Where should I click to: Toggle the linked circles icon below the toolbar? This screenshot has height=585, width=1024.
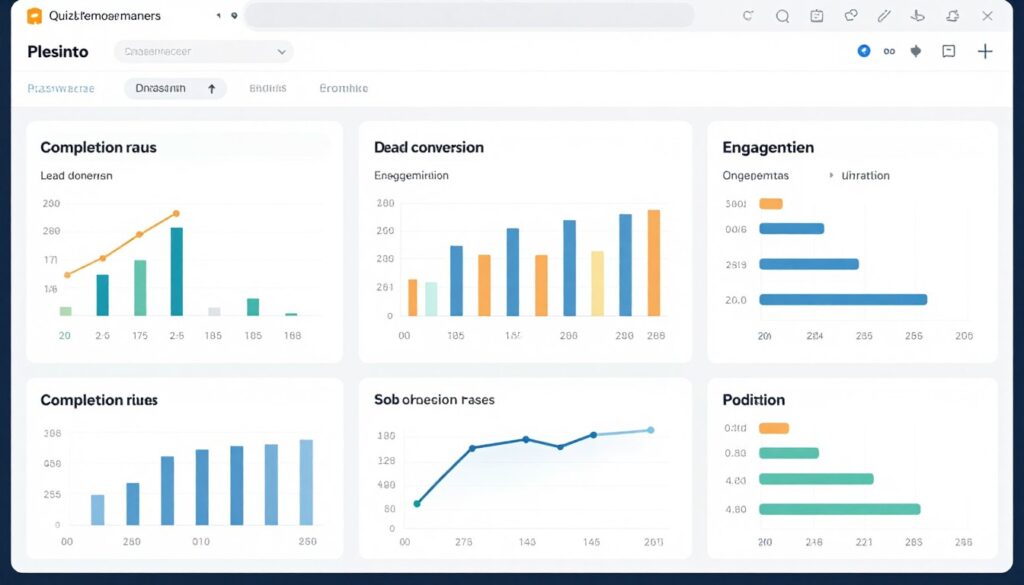pyautogui.click(x=888, y=51)
